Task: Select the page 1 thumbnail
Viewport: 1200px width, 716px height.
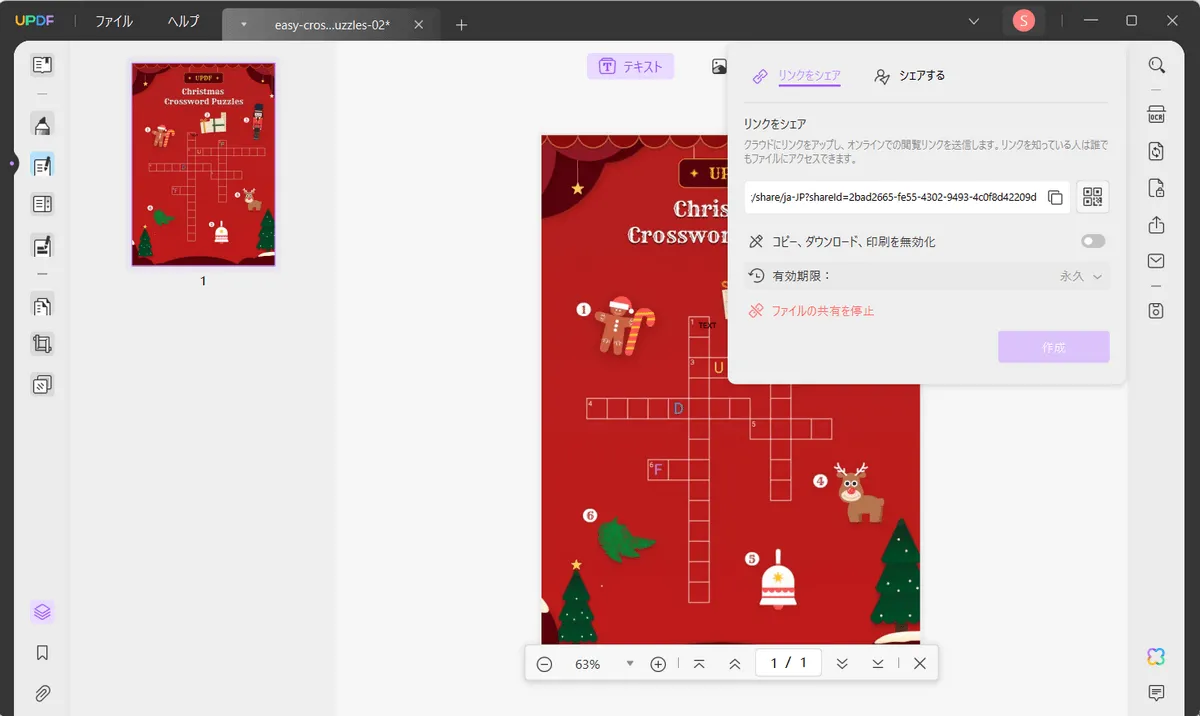Action: tap(203, 165)
